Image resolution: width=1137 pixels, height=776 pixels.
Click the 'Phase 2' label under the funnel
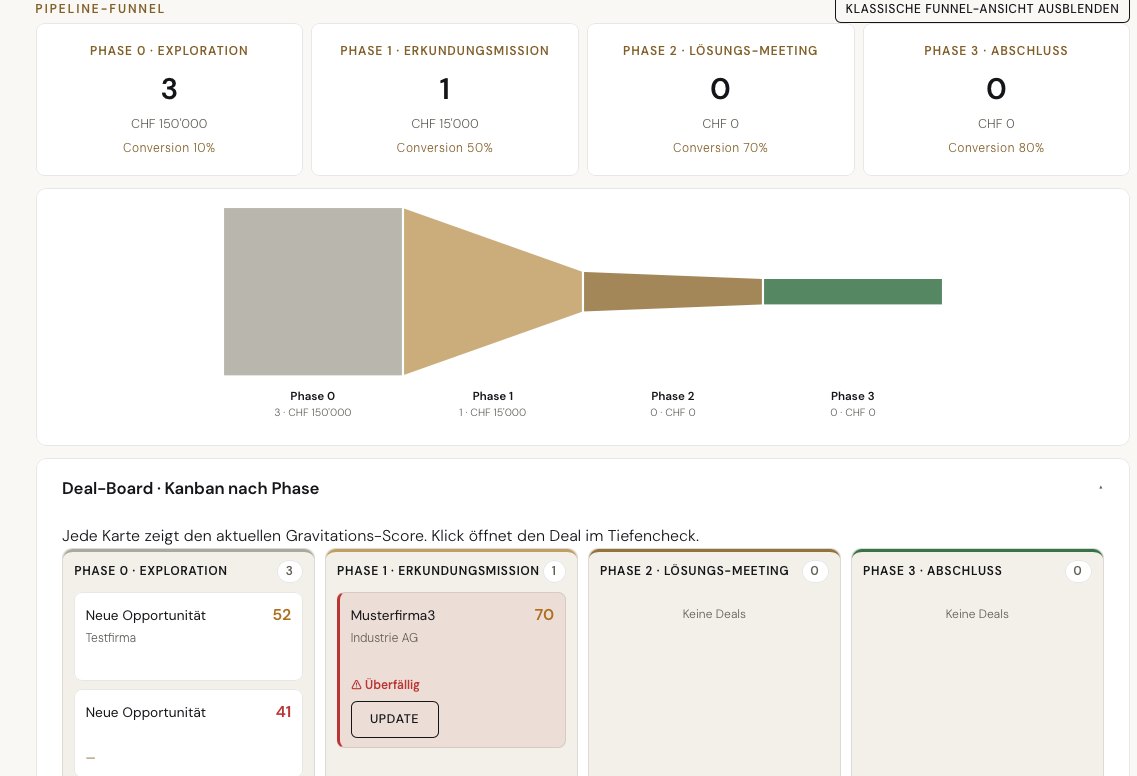tap(673, 396)
